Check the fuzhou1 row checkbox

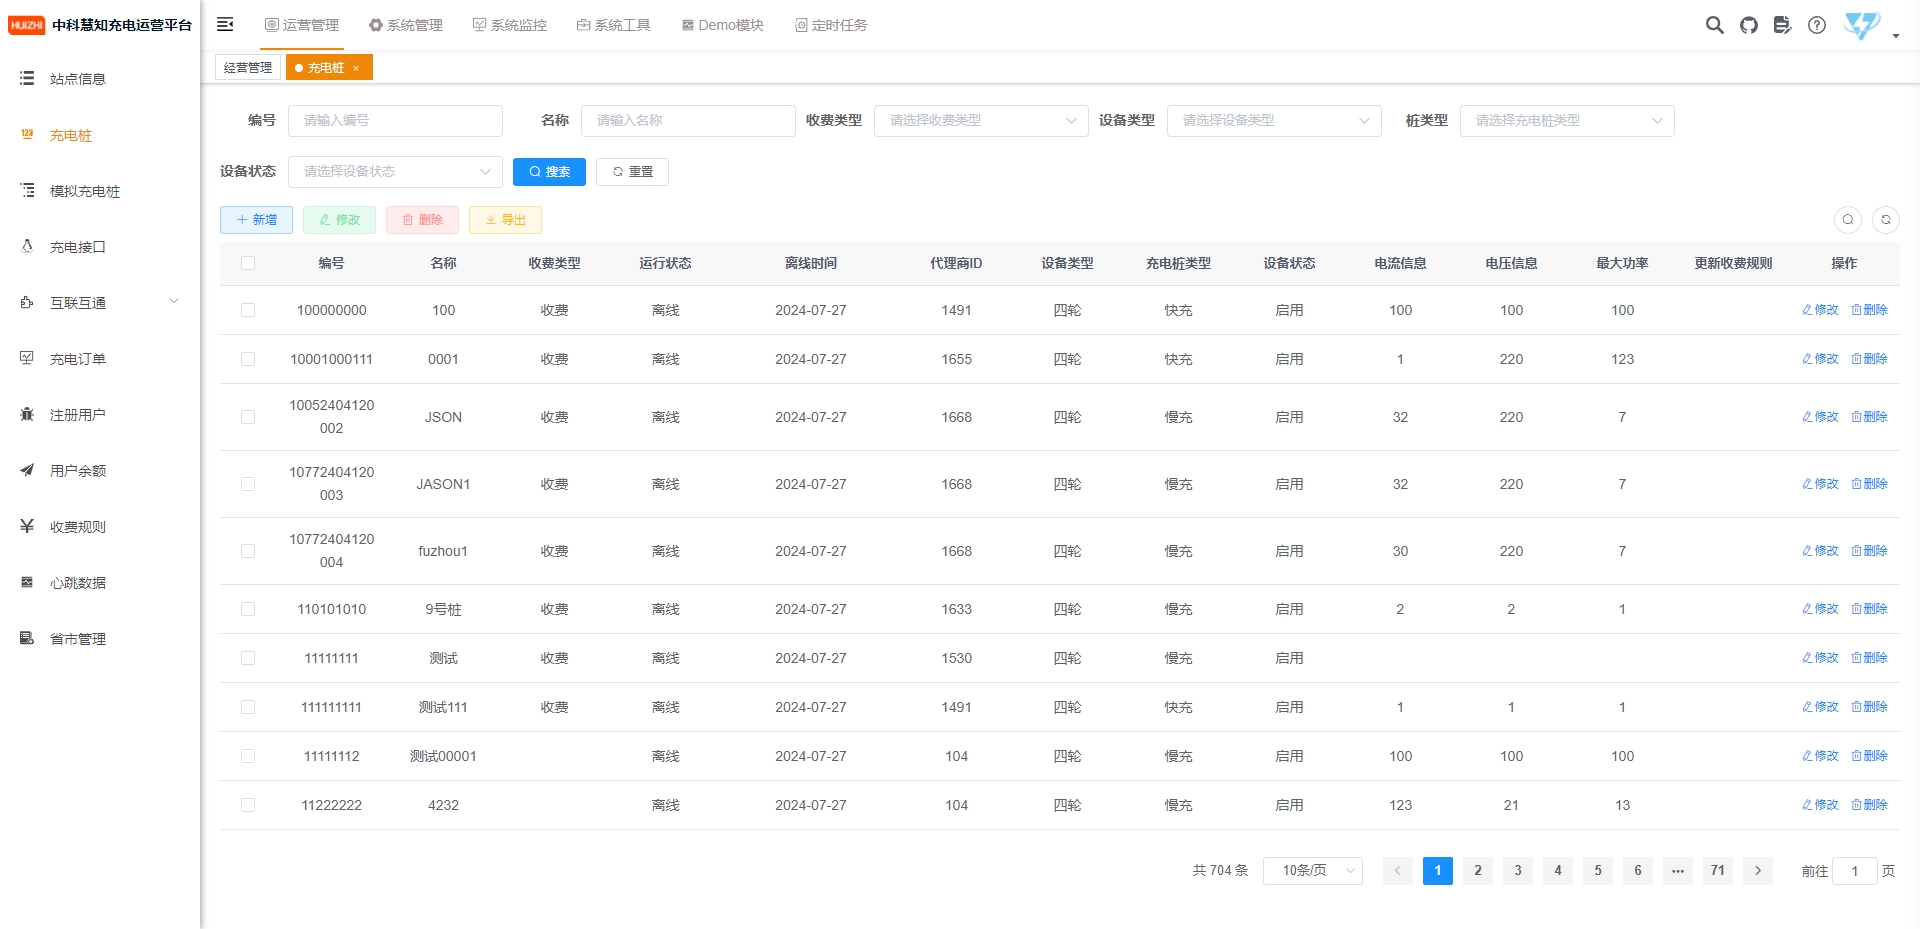[x=248, y=551]
